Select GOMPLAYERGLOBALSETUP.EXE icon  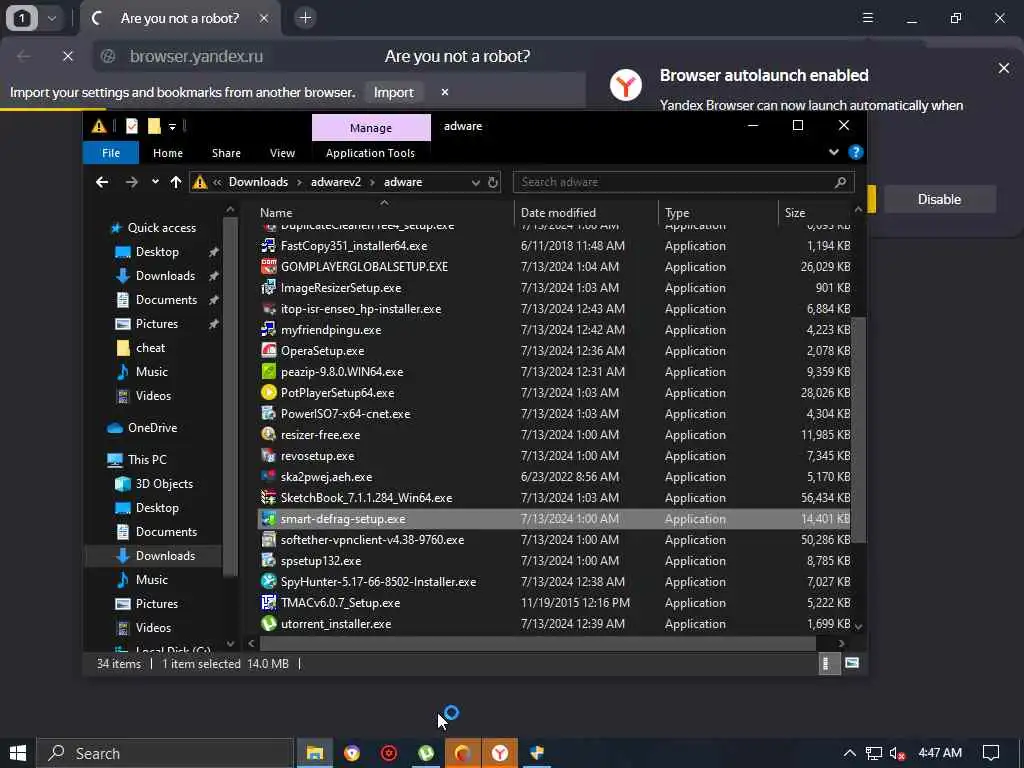tap(268, 266)
